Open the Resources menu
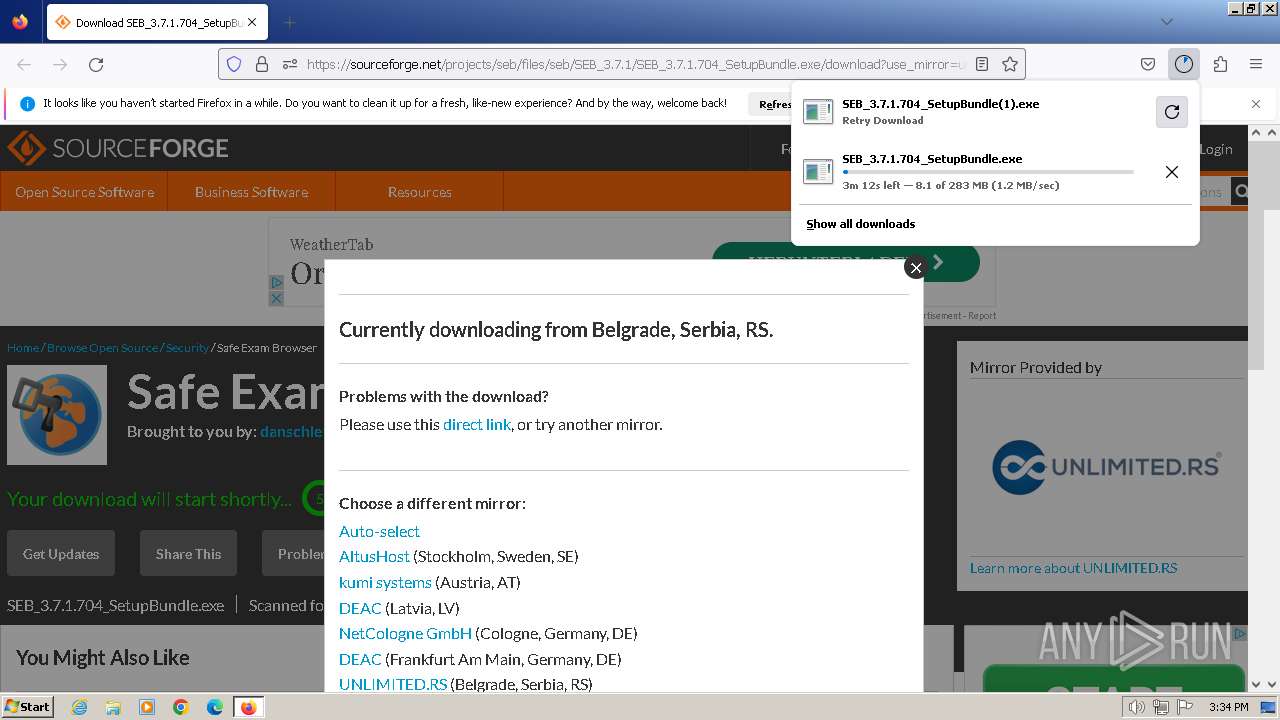This screenshot has height=720, width=1280. [x=420, y=192]
